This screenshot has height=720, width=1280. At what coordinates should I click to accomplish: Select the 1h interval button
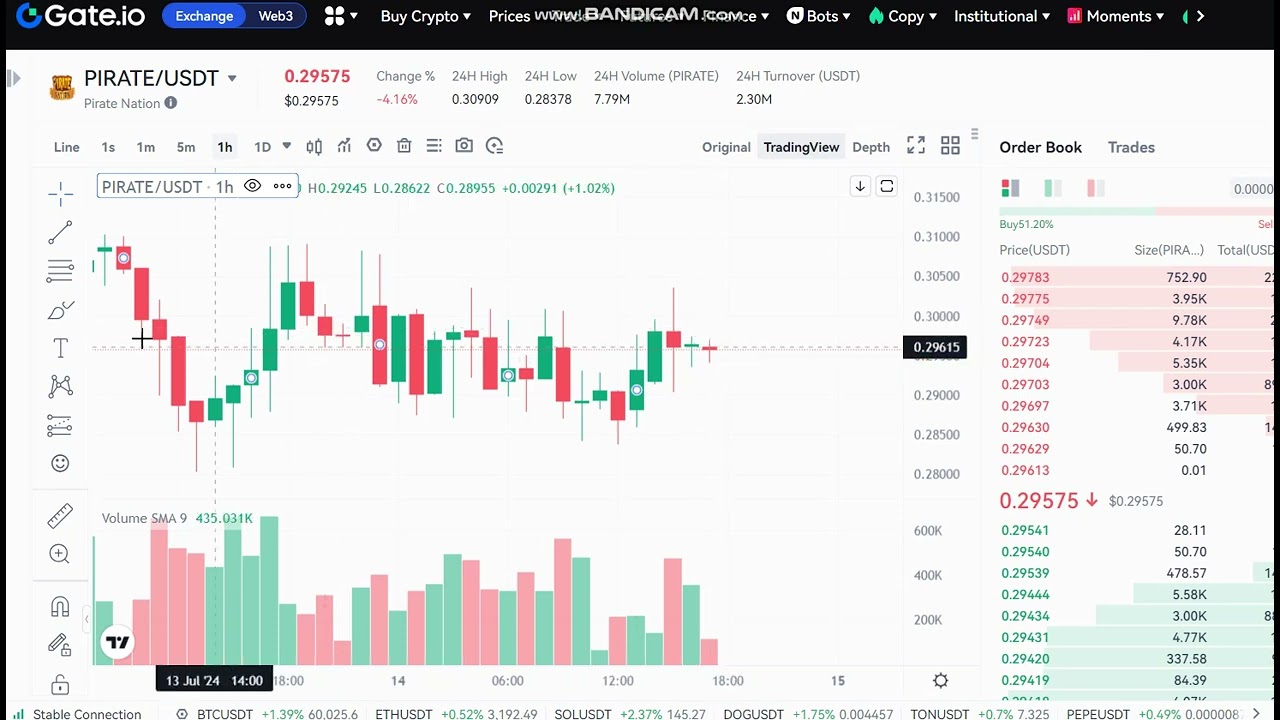point(225,147)
